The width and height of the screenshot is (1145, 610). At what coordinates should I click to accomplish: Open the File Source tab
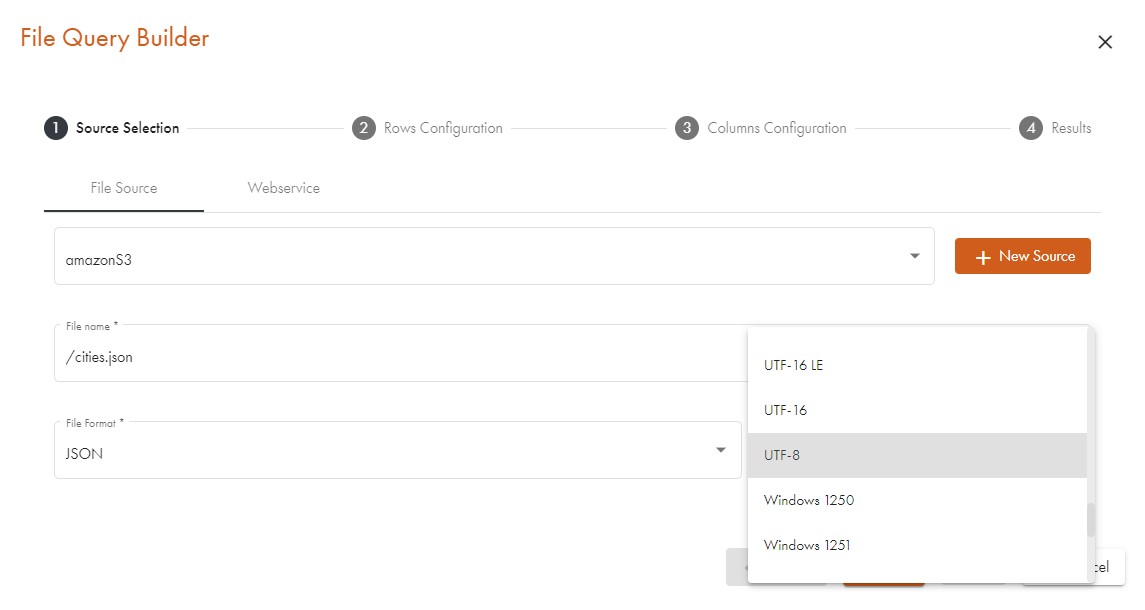click(x=124, y=188)
